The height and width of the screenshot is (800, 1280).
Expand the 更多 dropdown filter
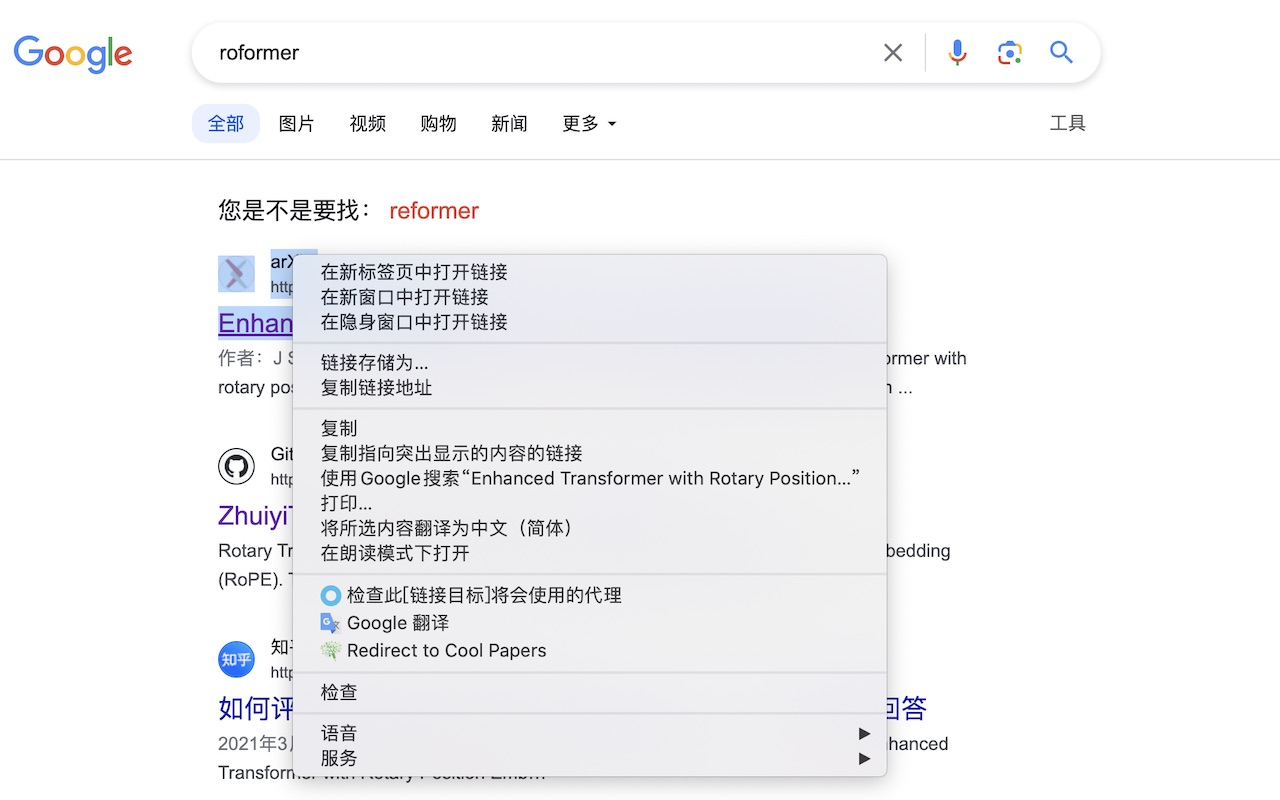pos(589,124)
